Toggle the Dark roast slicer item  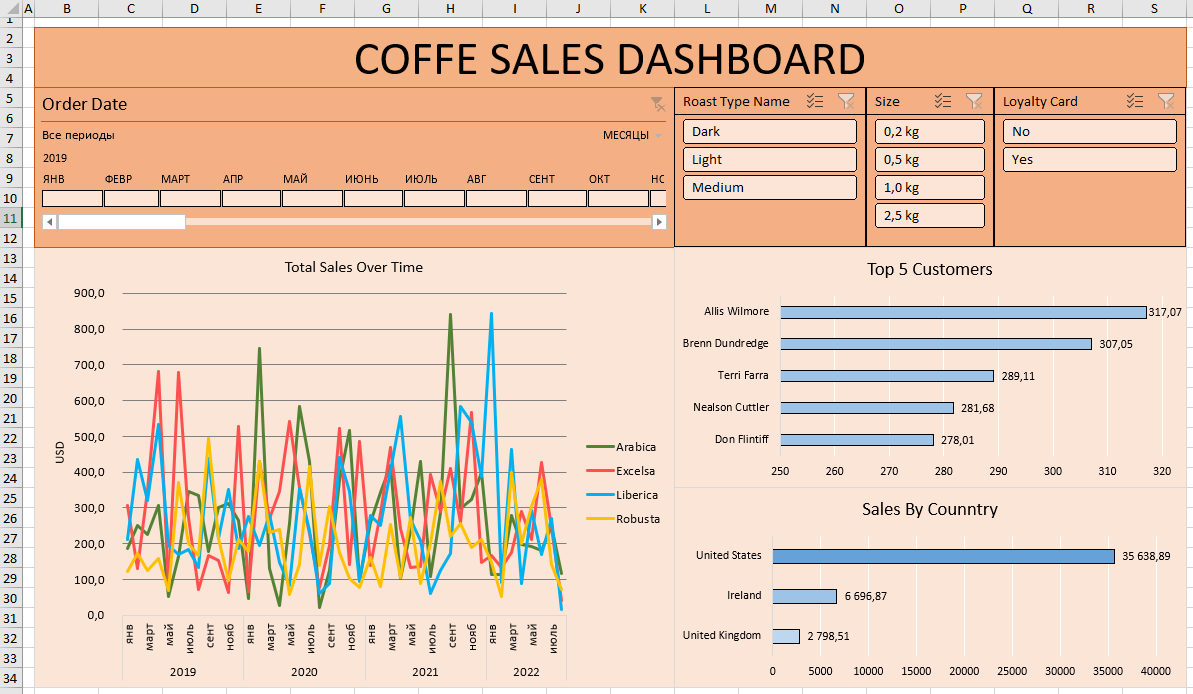click(769, 132)
